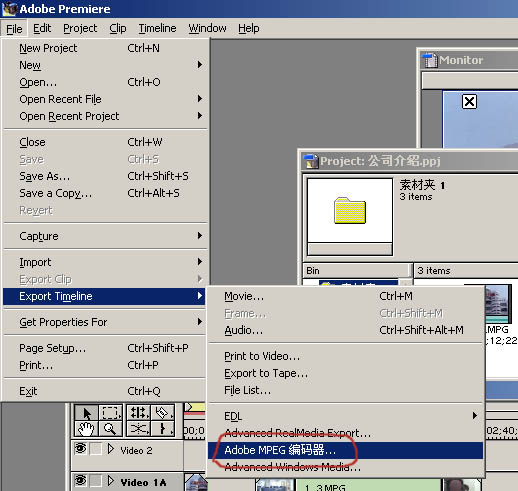Expand the Capture submenu

[x=200, y=236]
